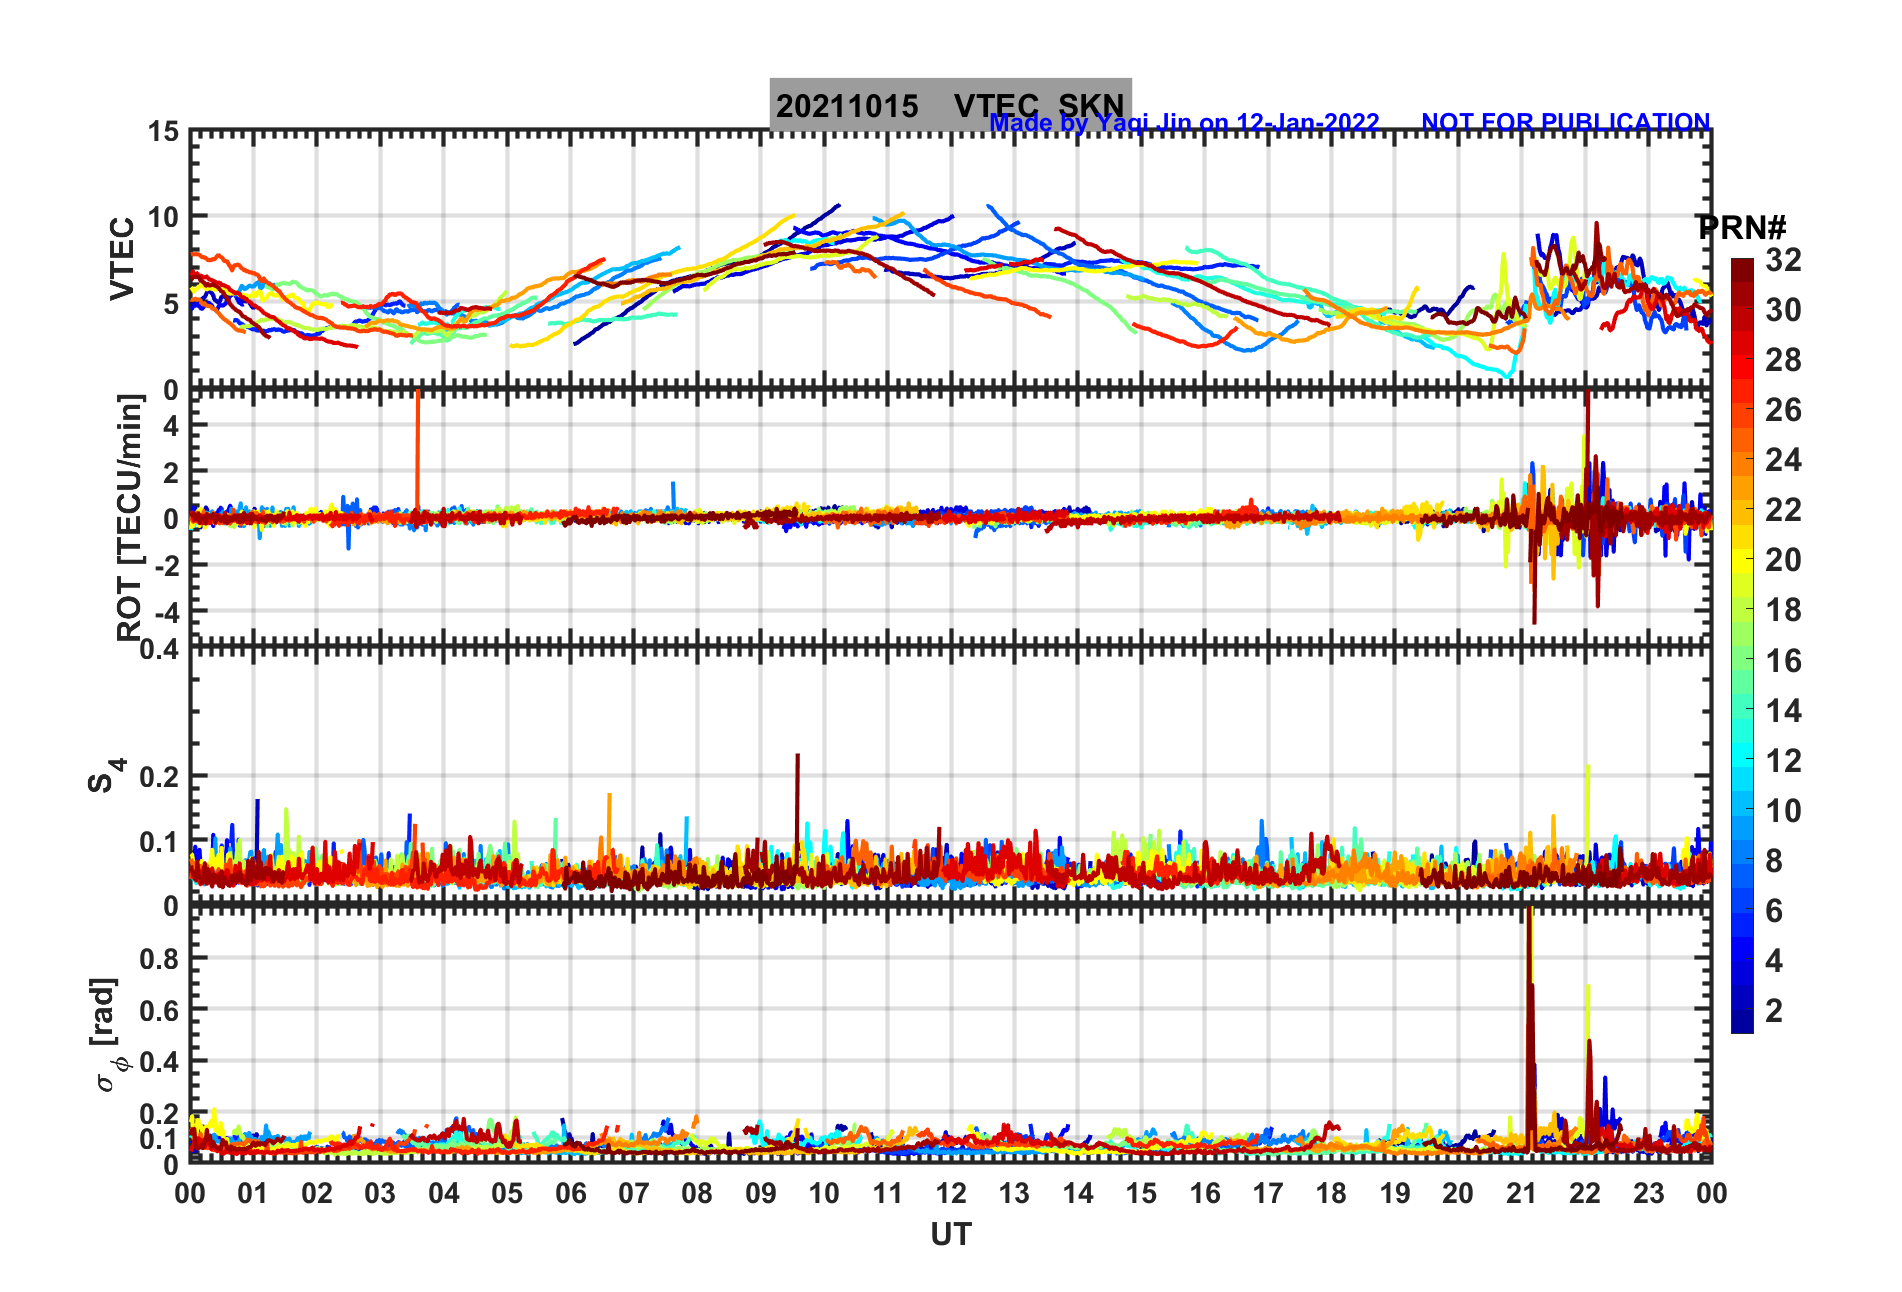Click the 12 hour tick label on the UT axis

click(x=951, y=1193)
